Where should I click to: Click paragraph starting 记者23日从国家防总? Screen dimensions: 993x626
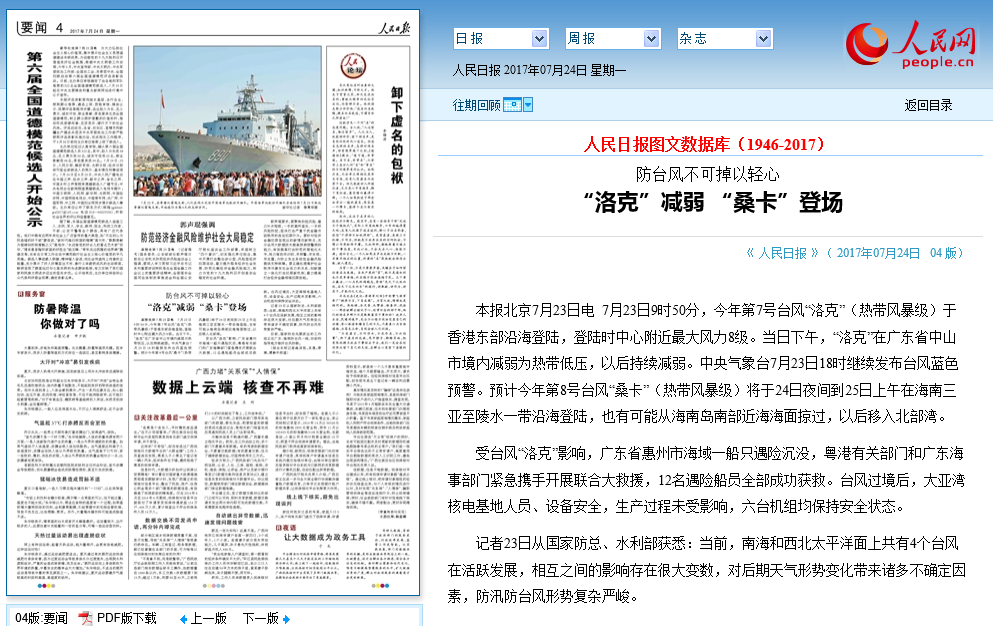click(x=706, y=570)
